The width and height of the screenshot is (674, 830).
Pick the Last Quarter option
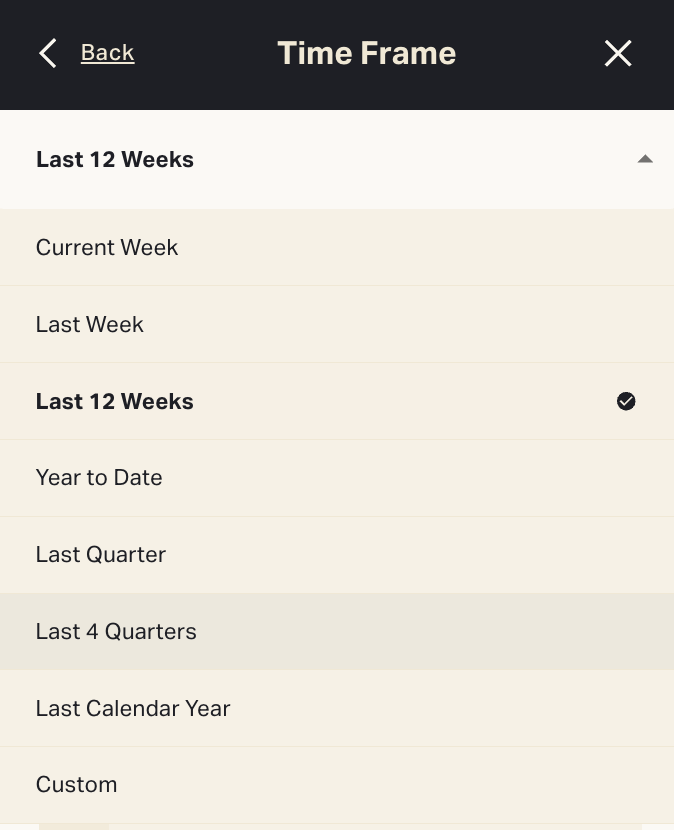(101, 555)
